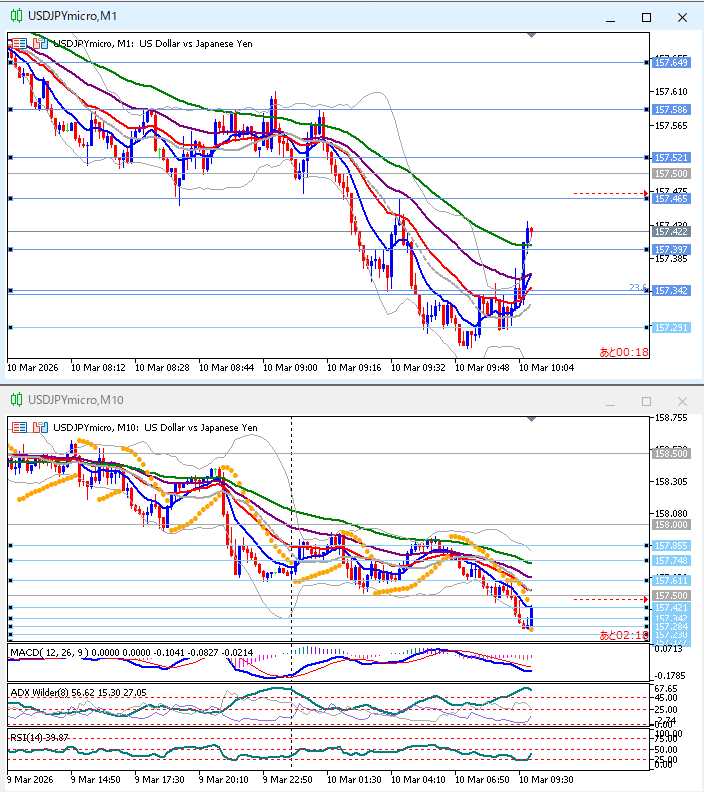Click the M1 chart window title icon
Viewport: 704px width, 792px height.
[16, 17]
